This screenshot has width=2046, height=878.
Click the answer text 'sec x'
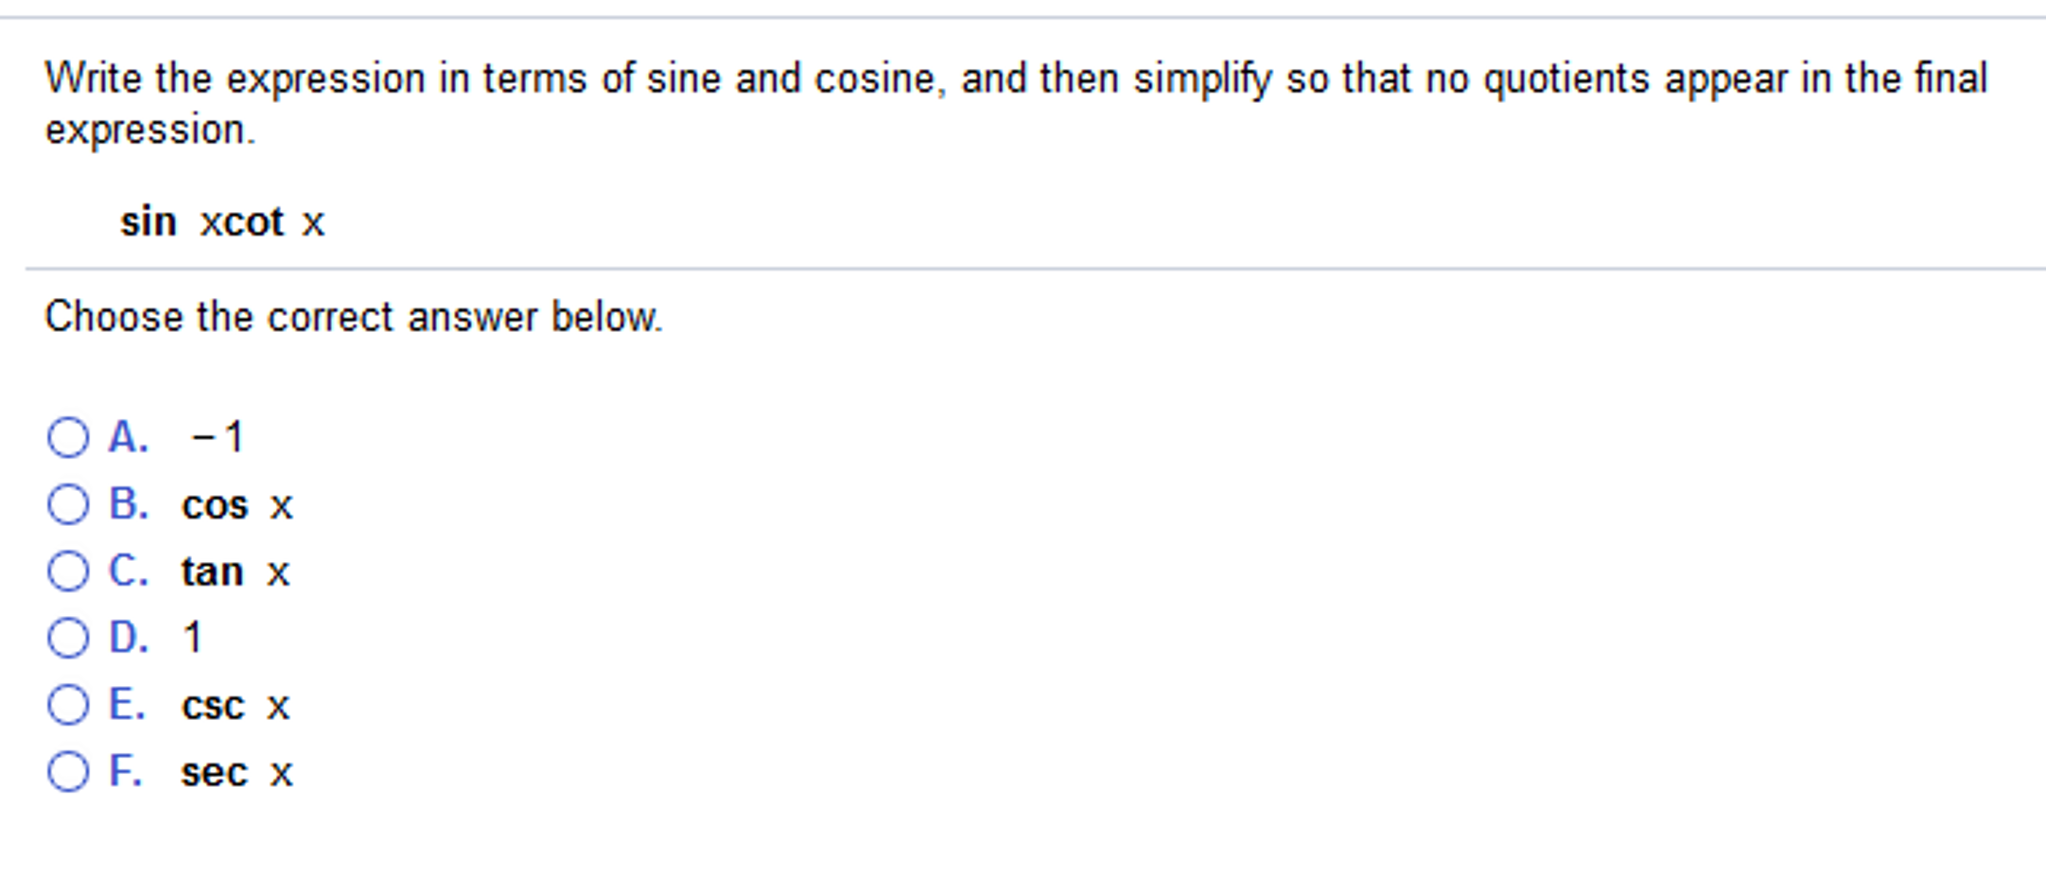237,773
